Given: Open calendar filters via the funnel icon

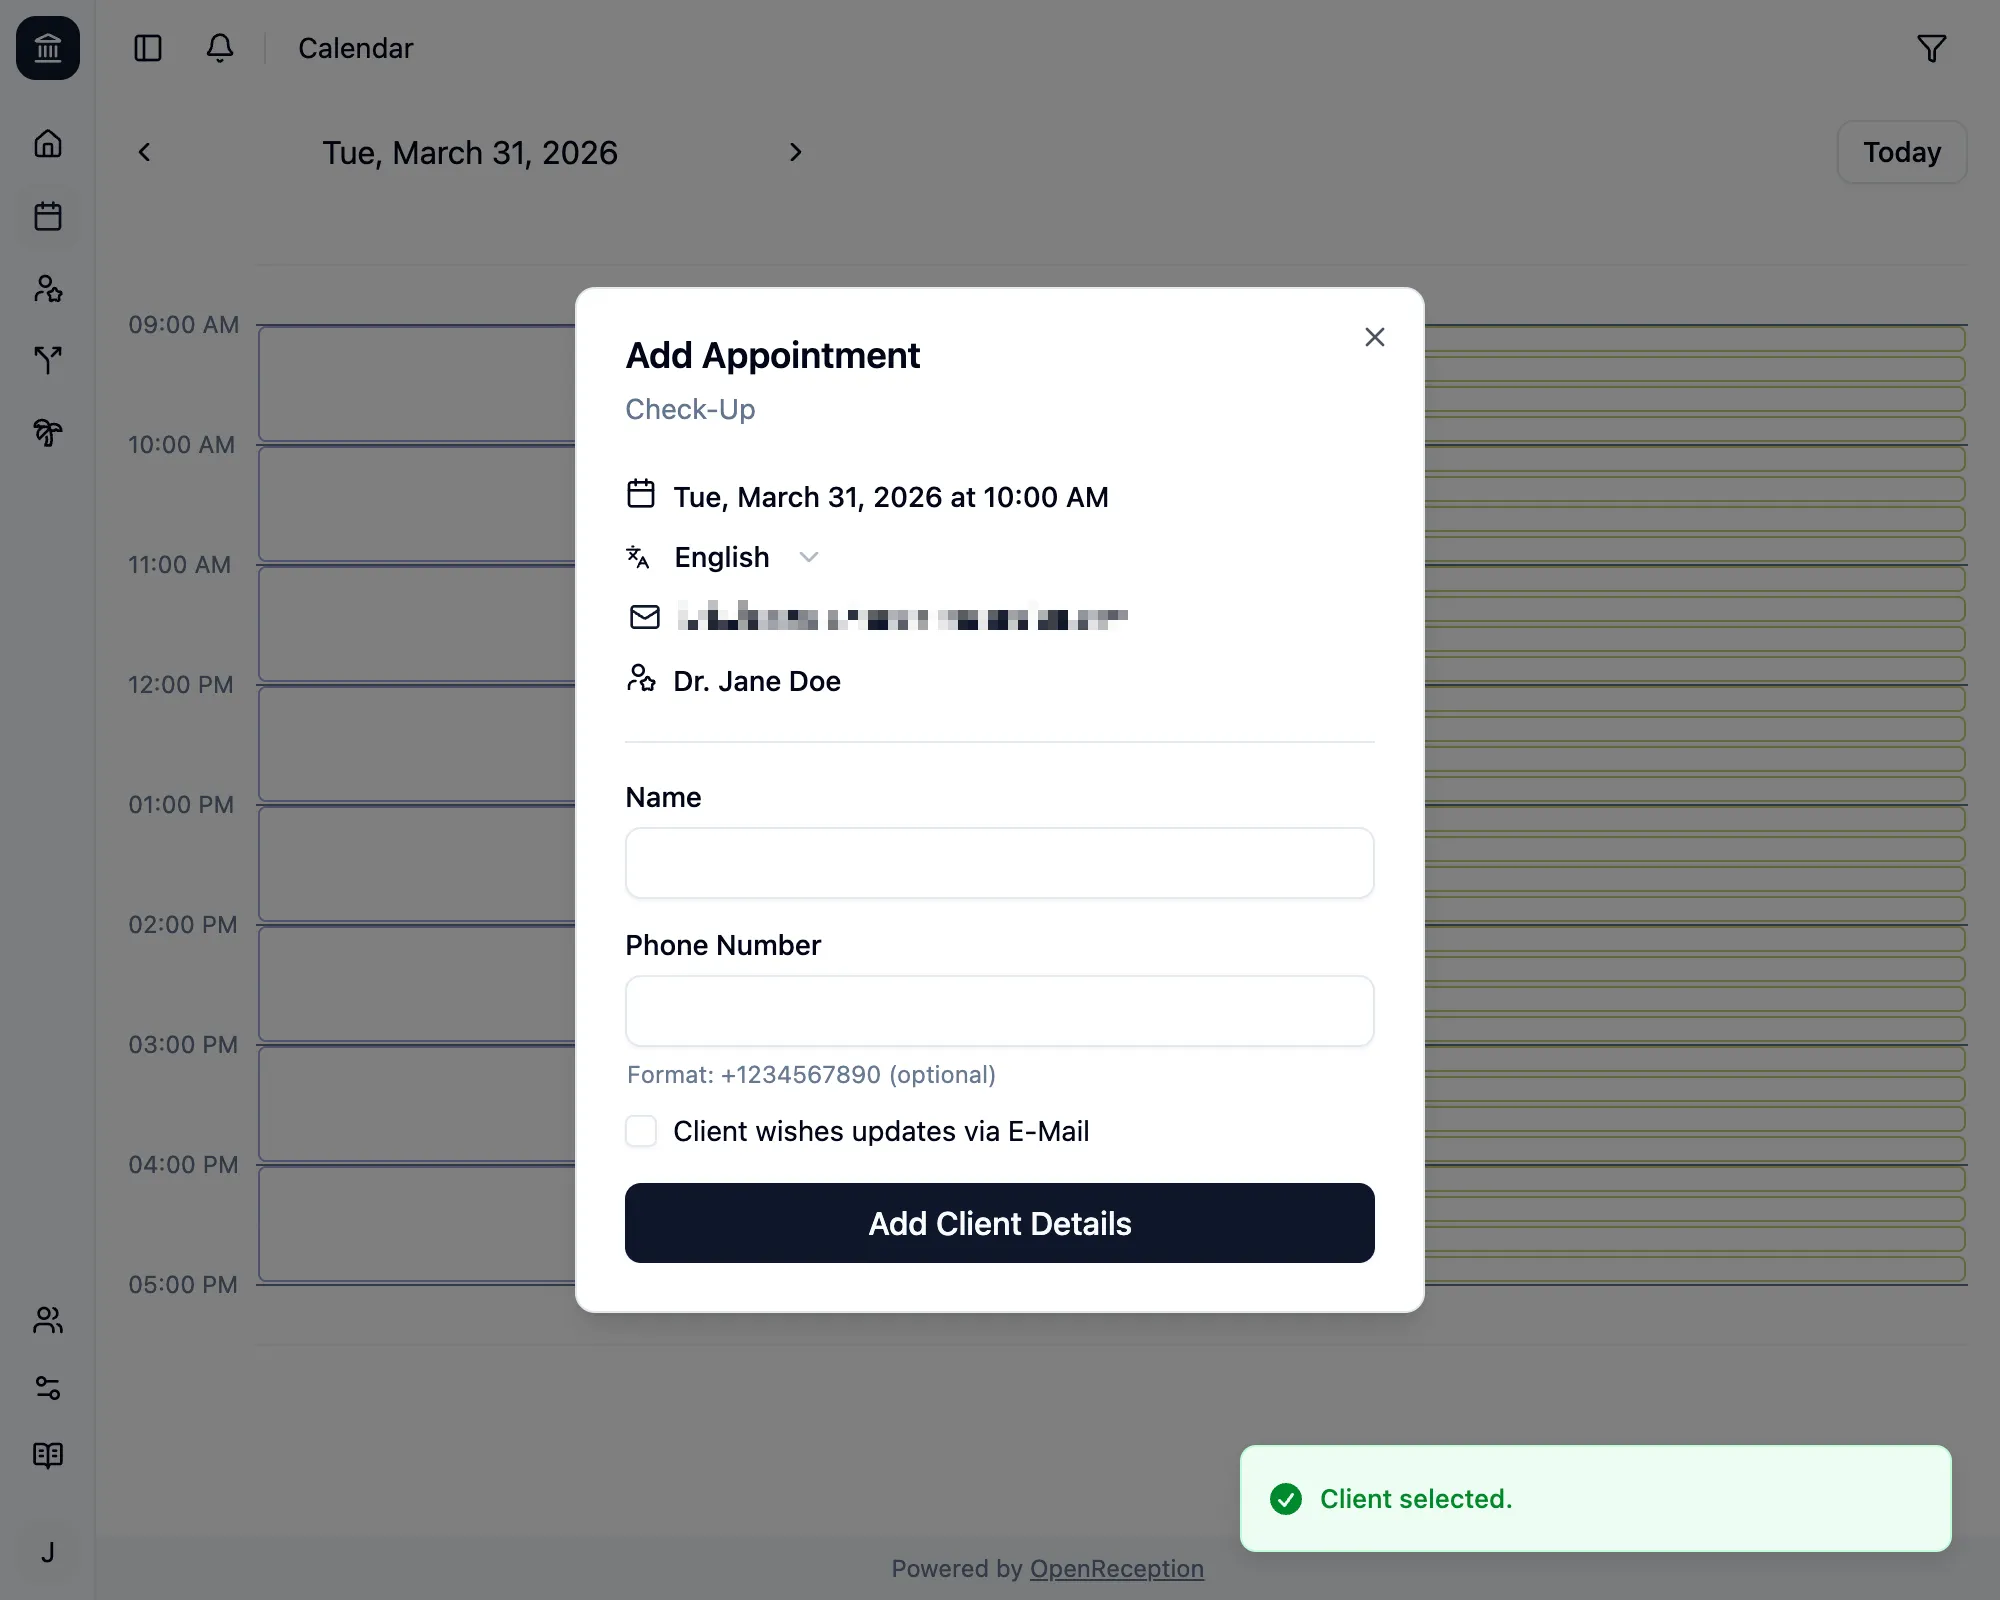Looking at the screenshot, I should pyautogui.click(x=1932, y=48).
